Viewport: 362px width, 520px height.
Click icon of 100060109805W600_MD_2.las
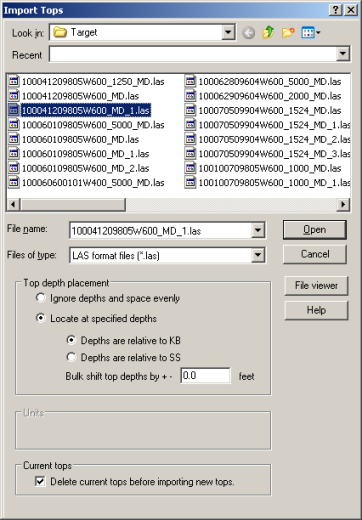(x=14, y=168)
